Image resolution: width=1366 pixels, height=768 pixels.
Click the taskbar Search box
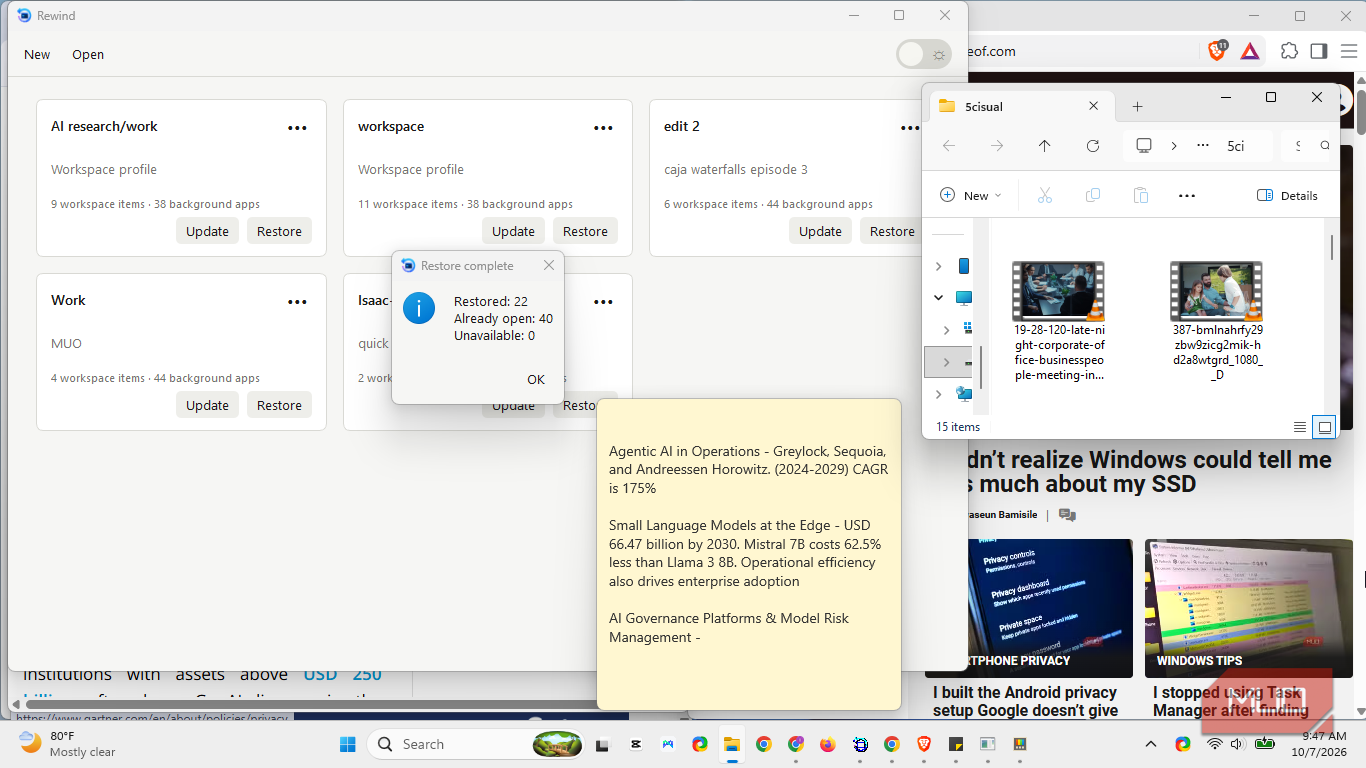[x=475, y=744]
